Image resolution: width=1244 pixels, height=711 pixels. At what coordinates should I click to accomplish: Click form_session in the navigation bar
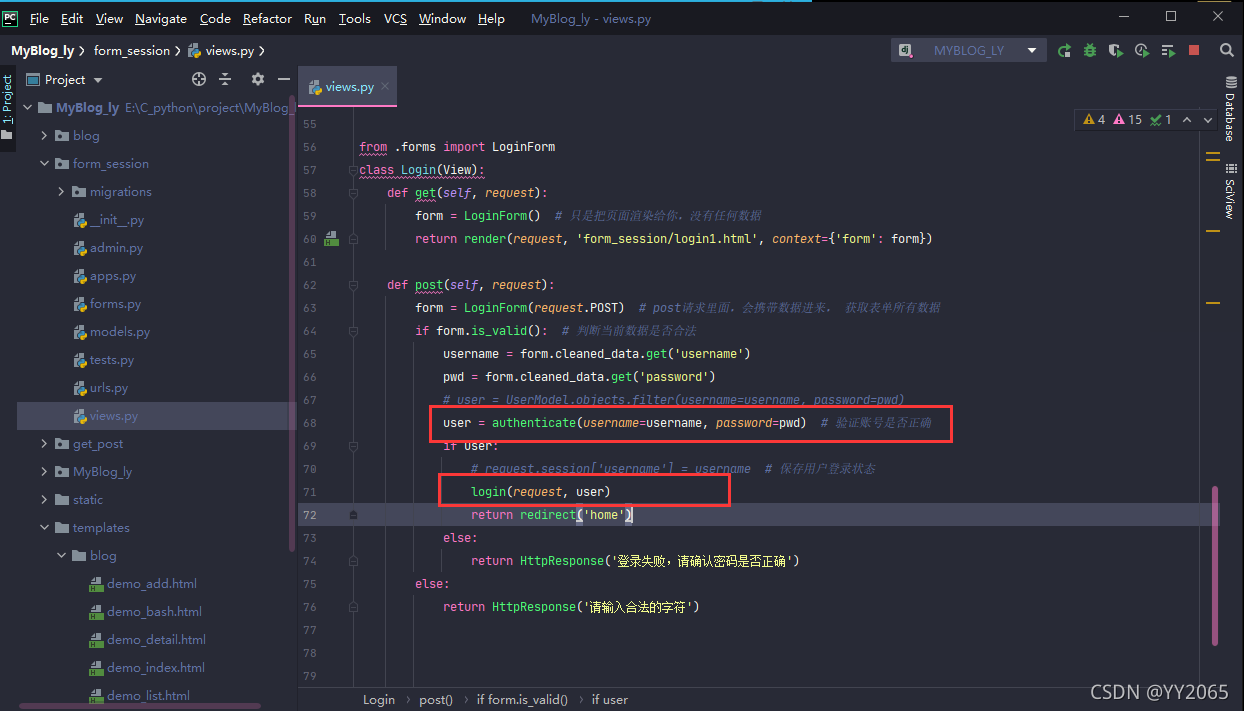click(x=132, y=50)
